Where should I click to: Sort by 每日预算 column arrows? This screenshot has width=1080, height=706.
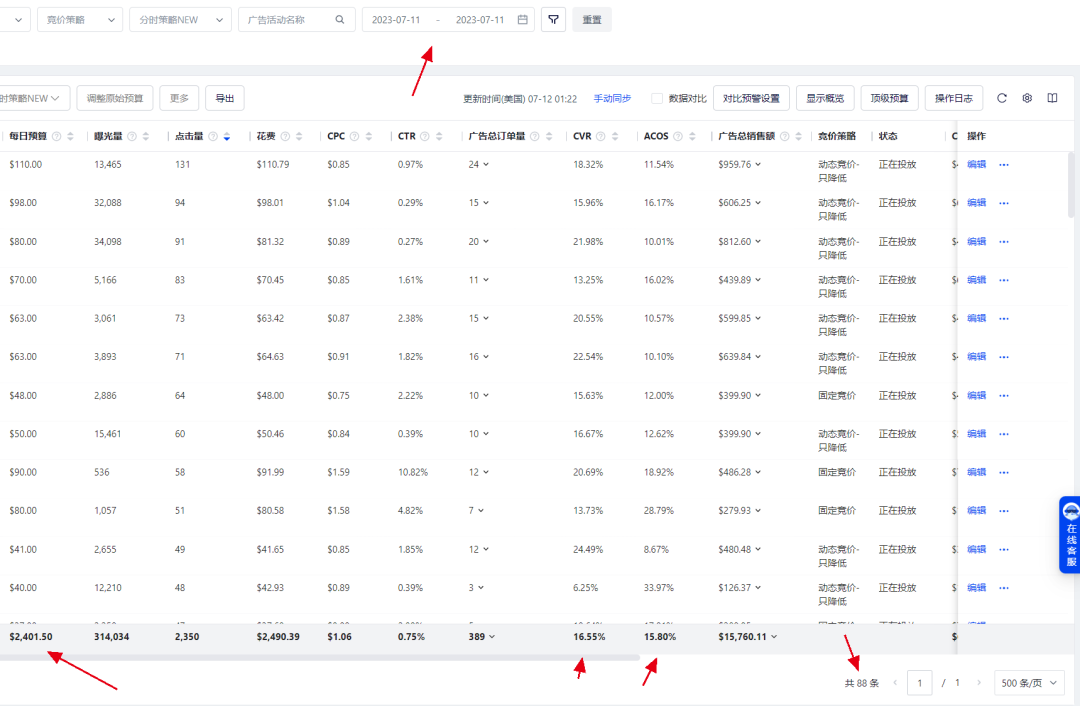pos(70,136)
